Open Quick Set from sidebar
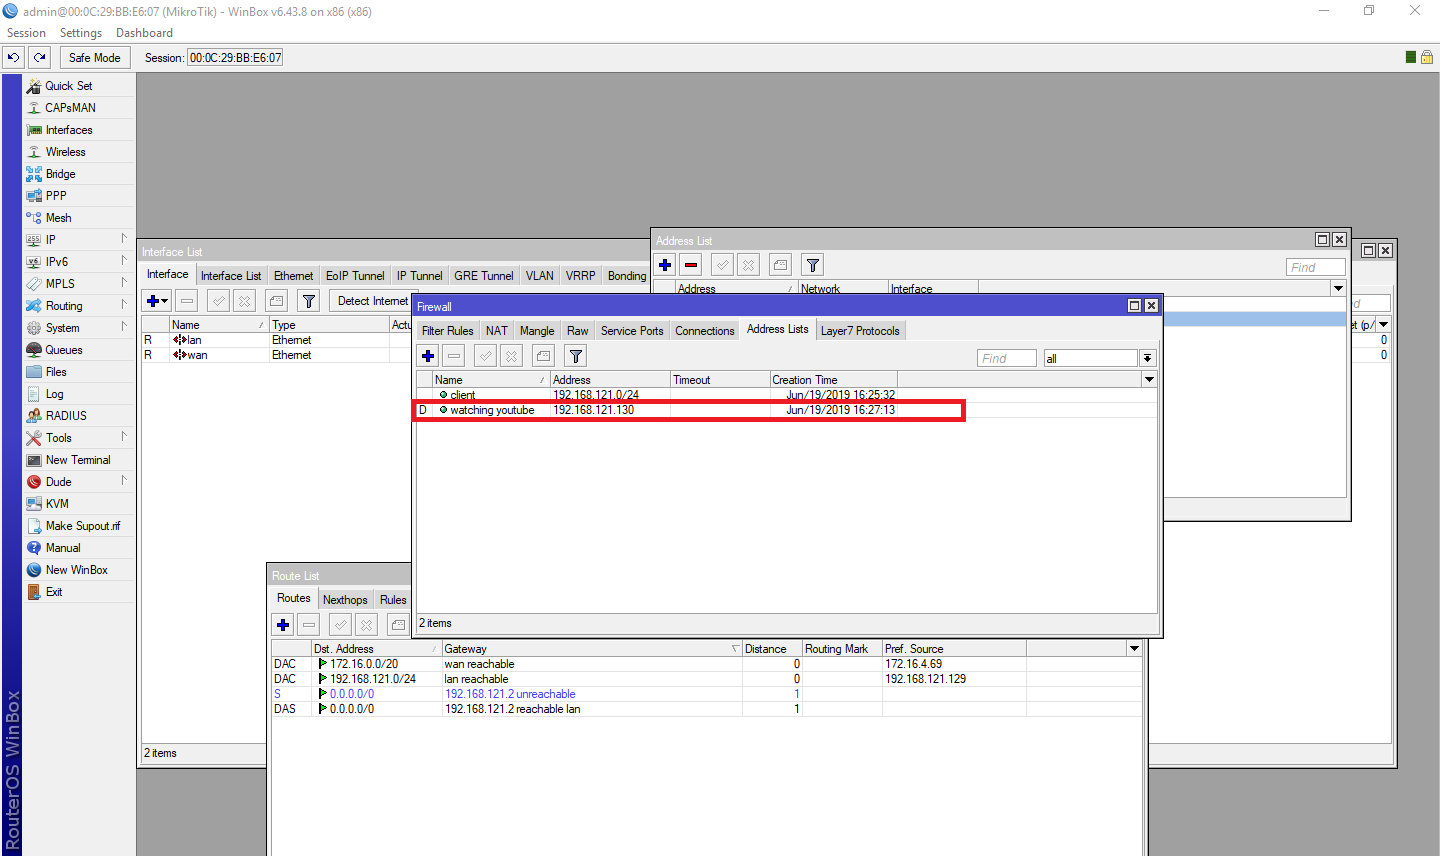The image size is (1440, 856). click(x=79, y=86)
